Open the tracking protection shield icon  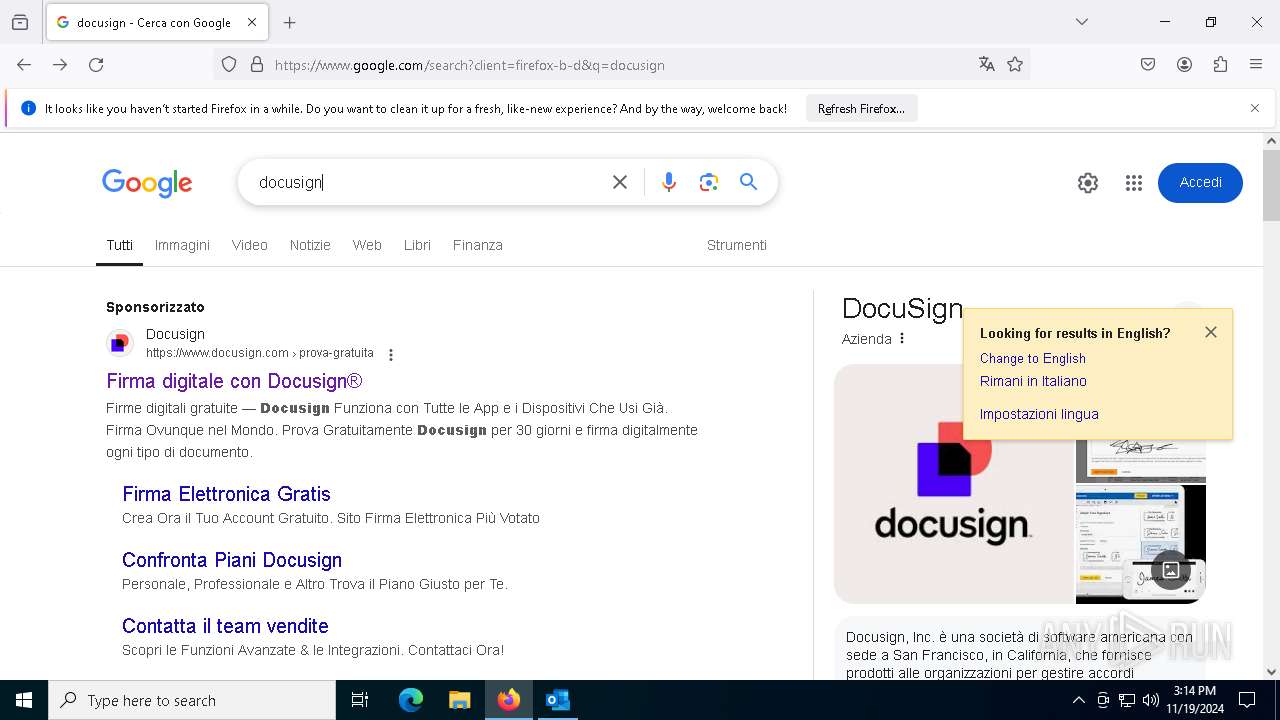[x=229, y=65]
